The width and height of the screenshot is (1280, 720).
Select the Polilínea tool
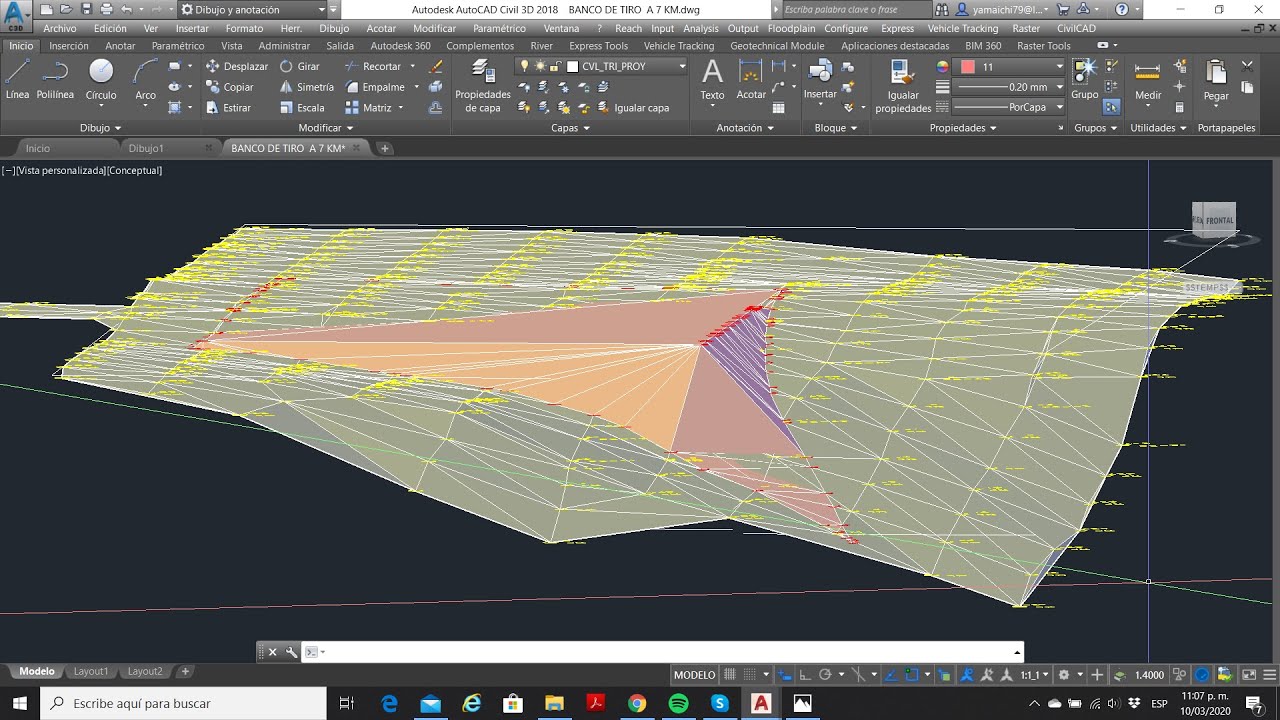(55, 80)
